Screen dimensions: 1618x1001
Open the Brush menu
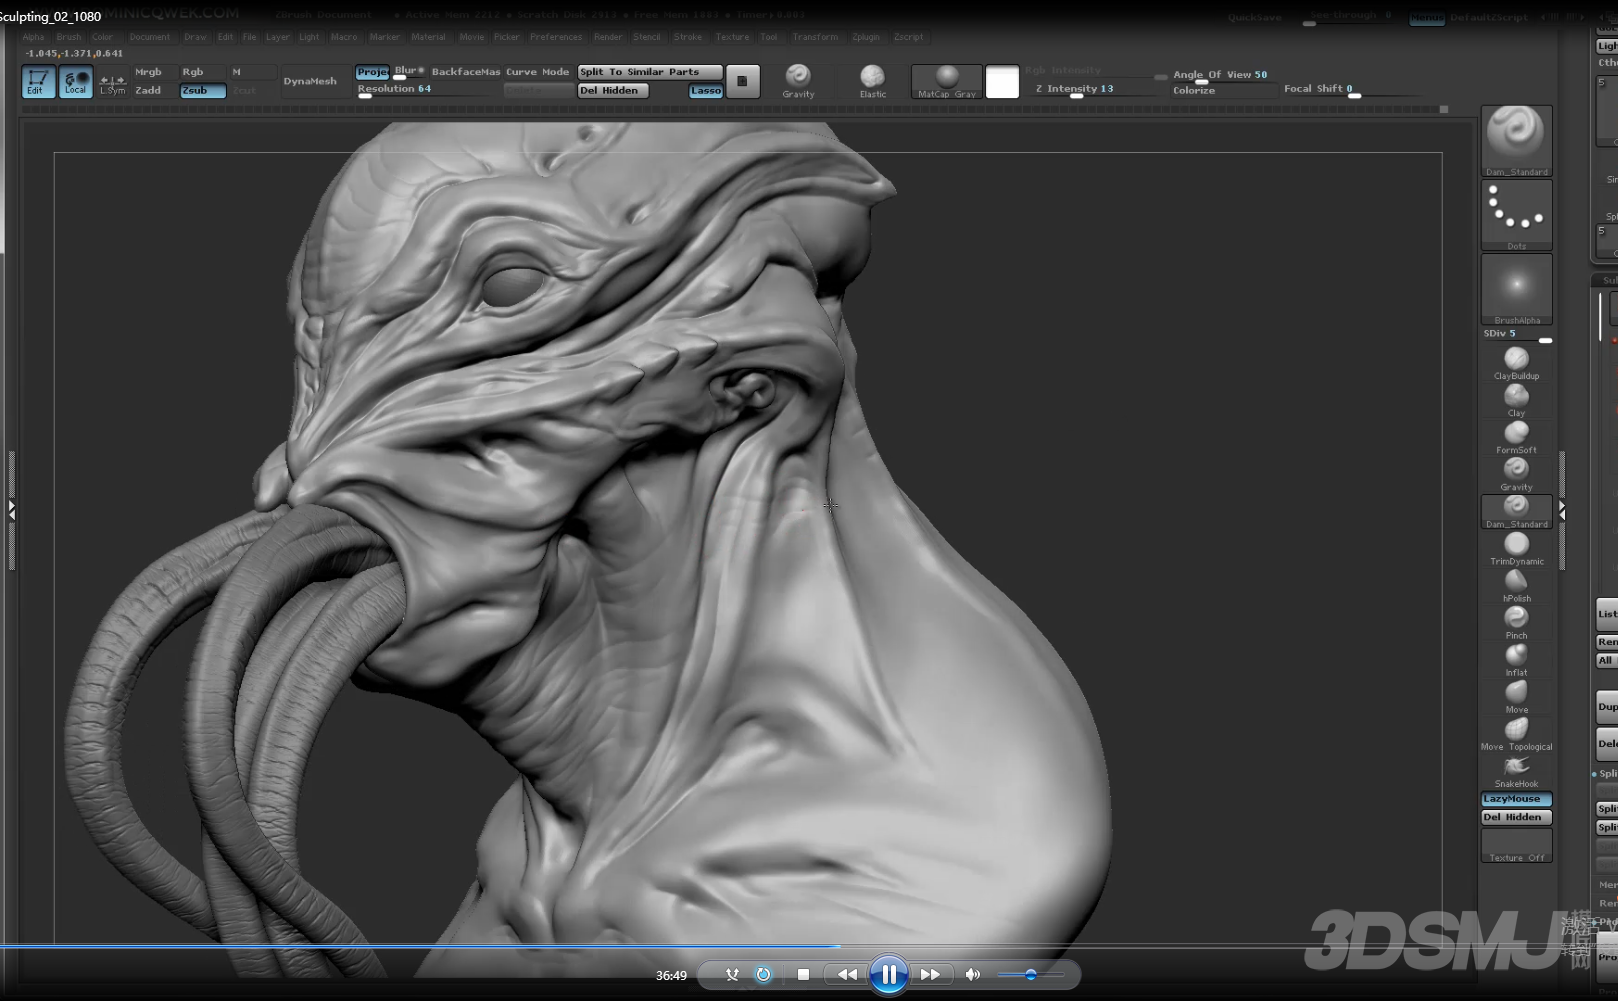click(x=69, y=37)
